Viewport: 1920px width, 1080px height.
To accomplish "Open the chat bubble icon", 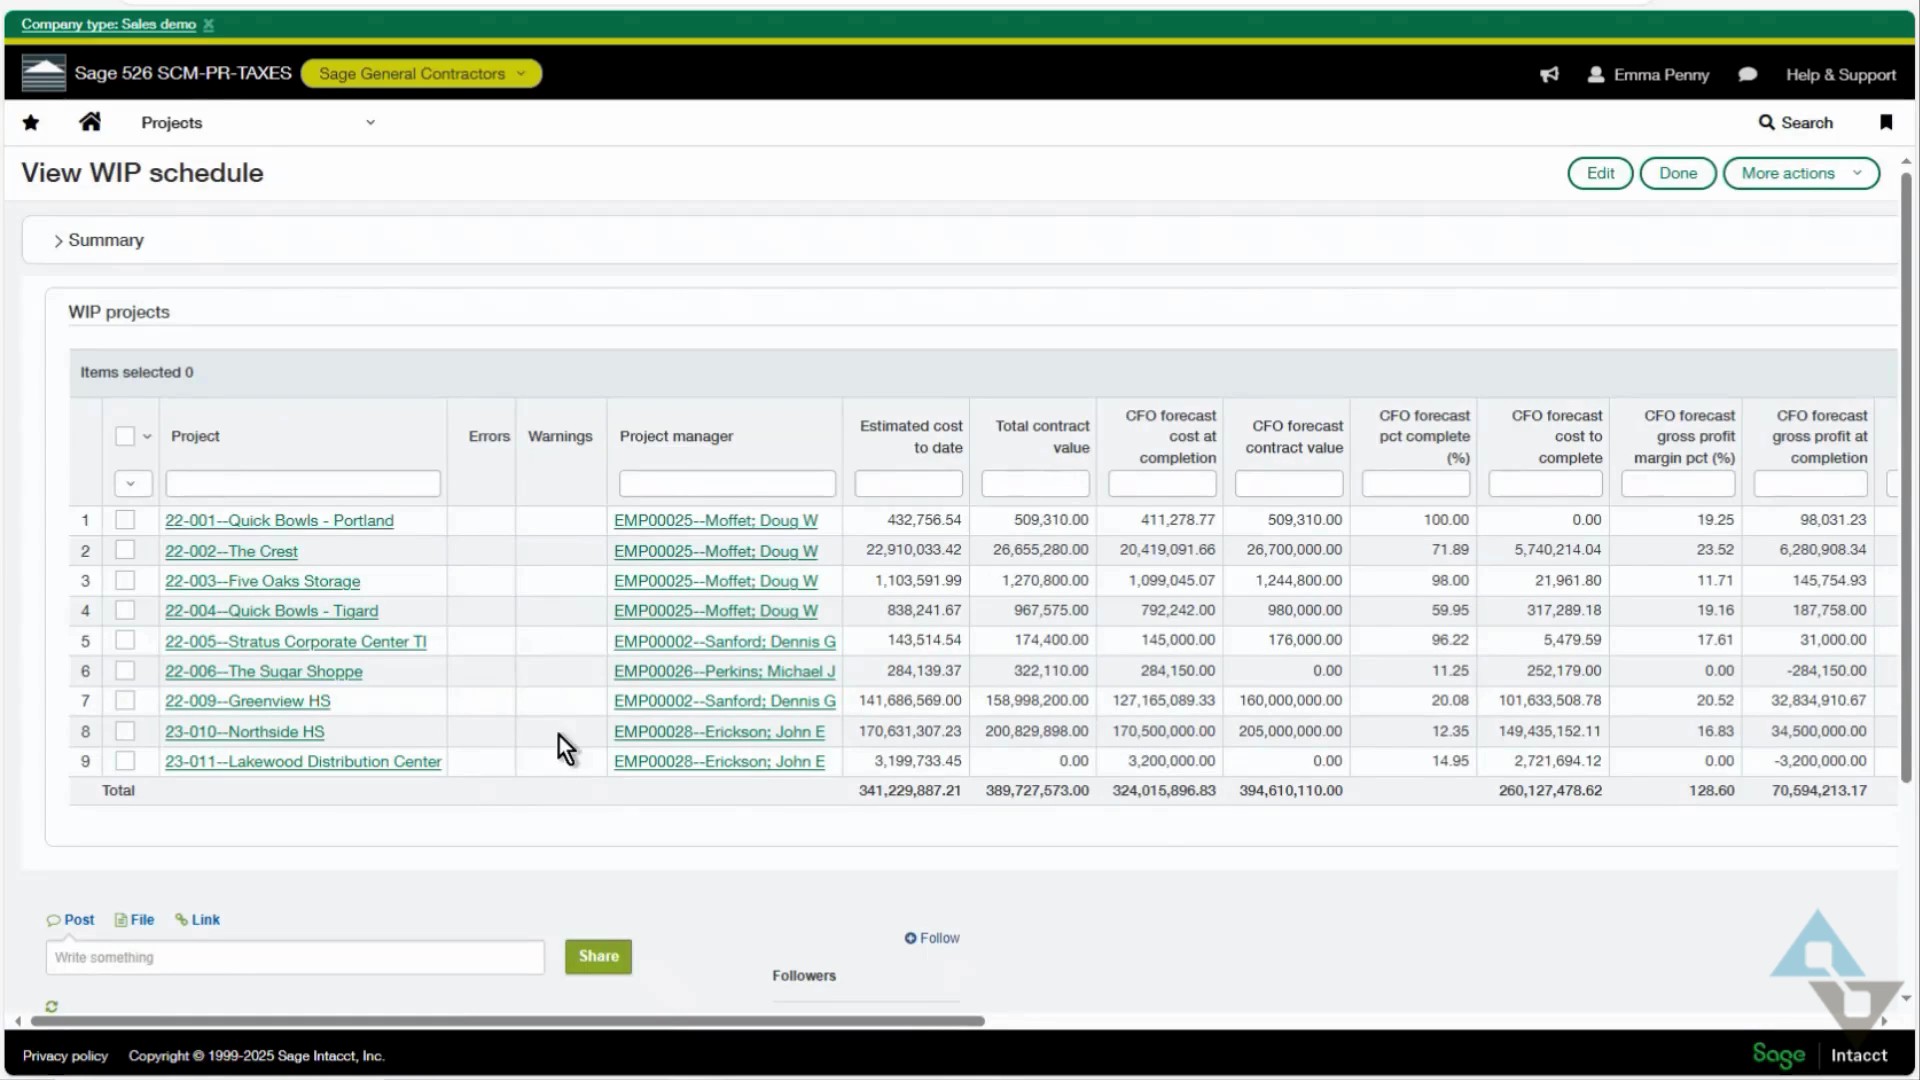I will tap(1747, 74).
